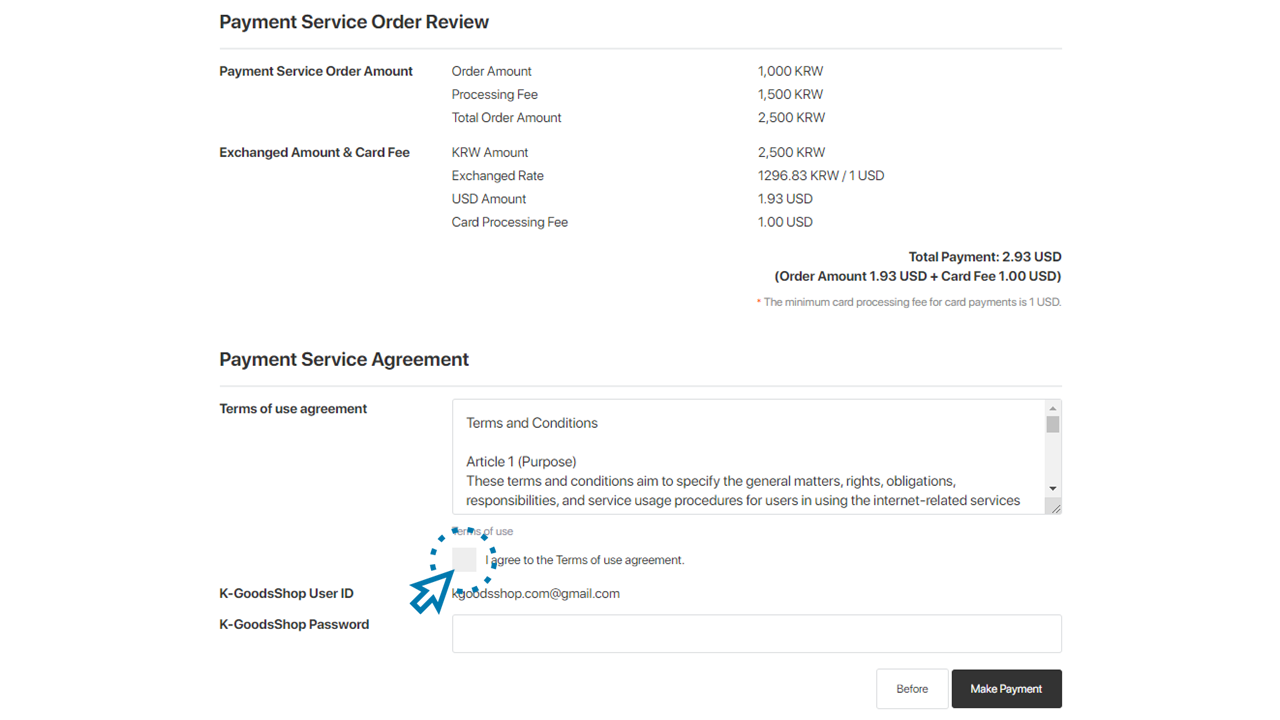Viewport: 1280px width, 720px height.
Task: Click the 1296.83 KRW / 1 USD exchange rate
Action: [821, 176]
